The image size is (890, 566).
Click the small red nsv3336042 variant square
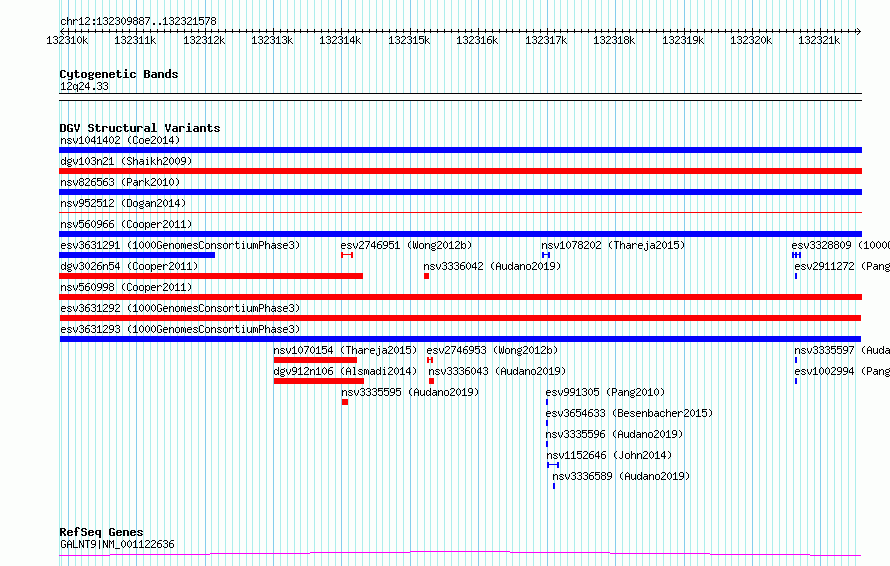click(426, 276)
